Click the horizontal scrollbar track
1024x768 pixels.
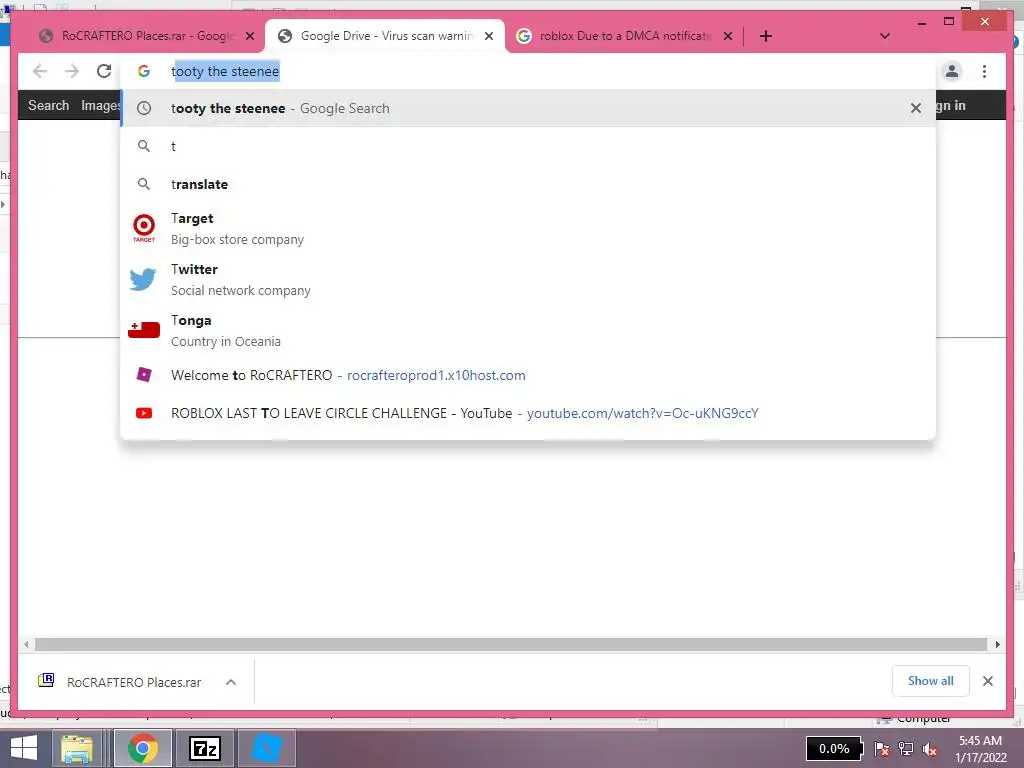511,645
